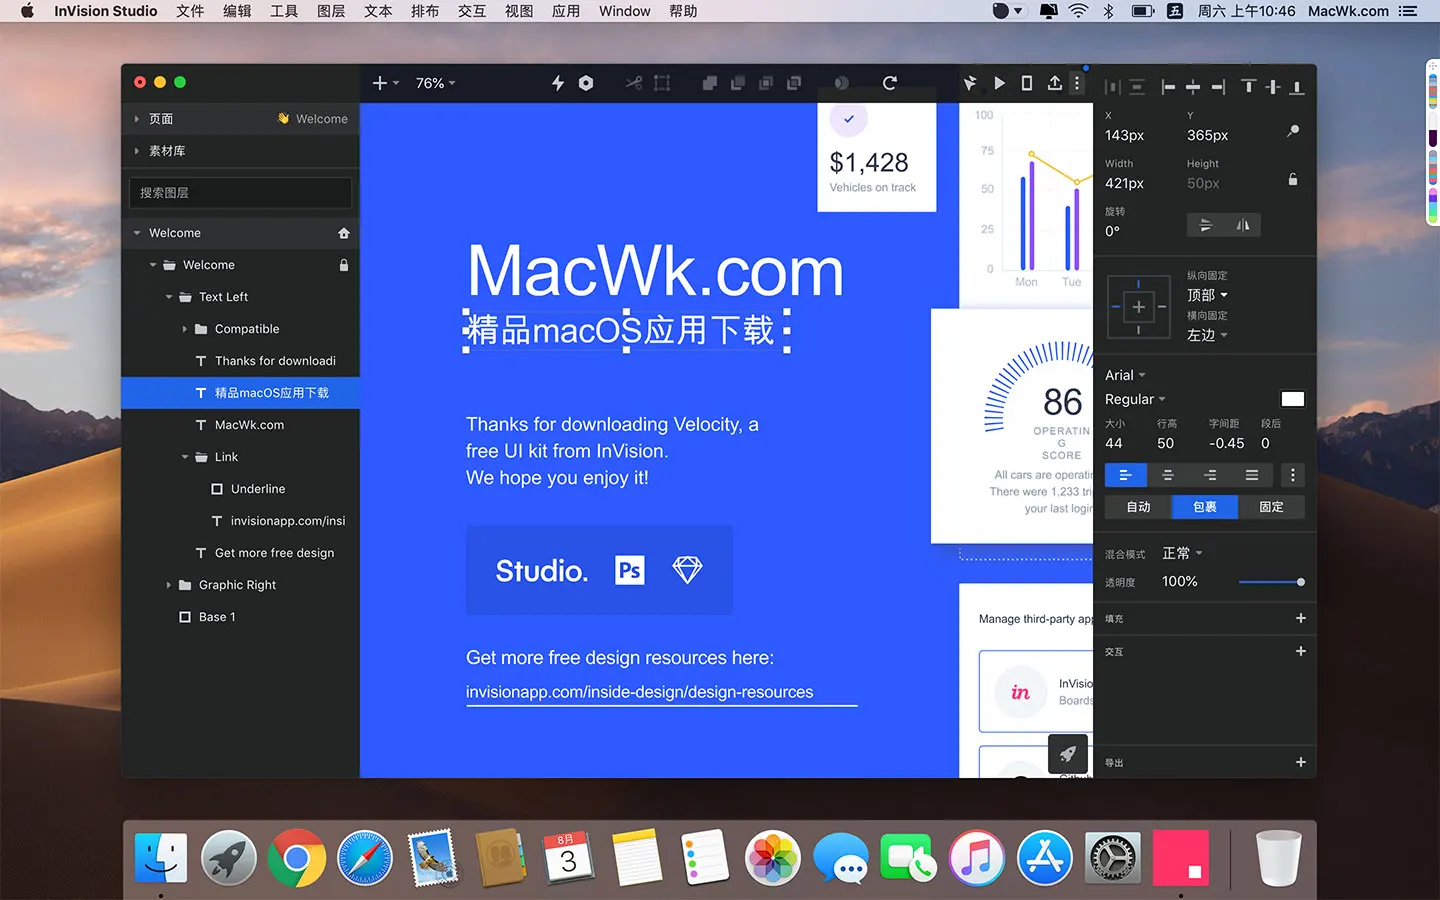
Task: Set text alignment to center
Action: [1168, 475]
